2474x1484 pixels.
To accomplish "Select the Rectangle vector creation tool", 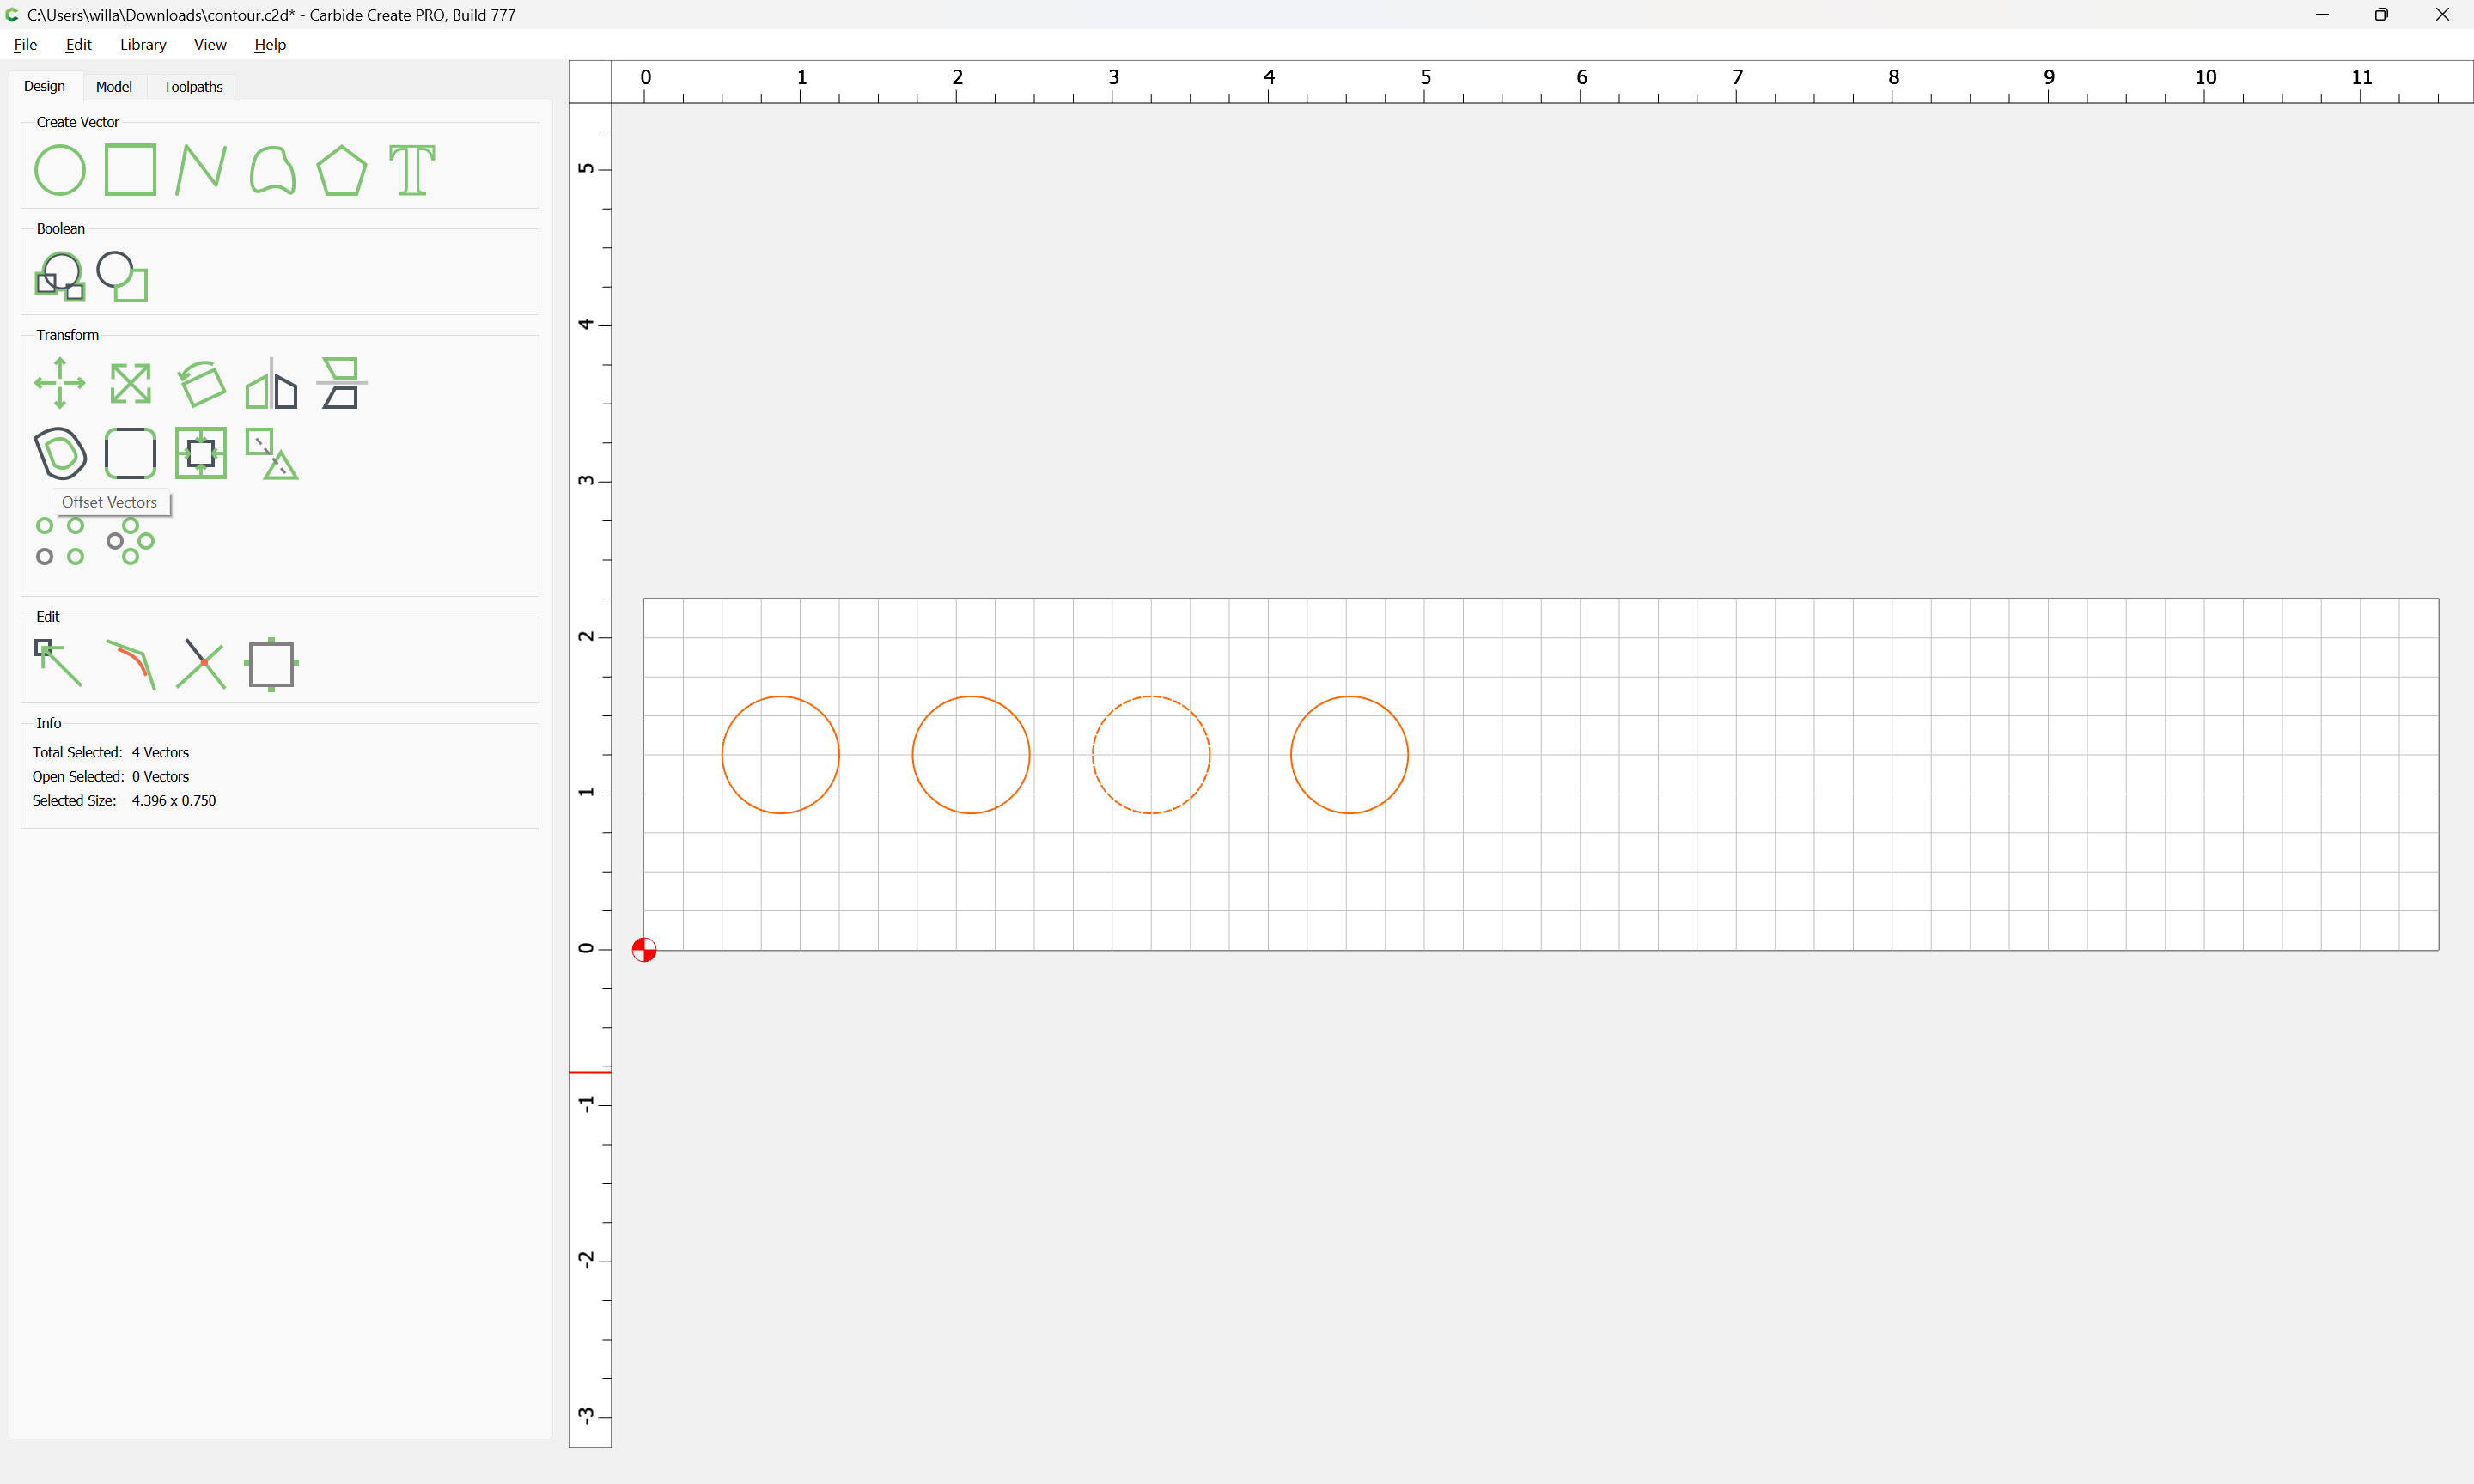I will (130, 170).
